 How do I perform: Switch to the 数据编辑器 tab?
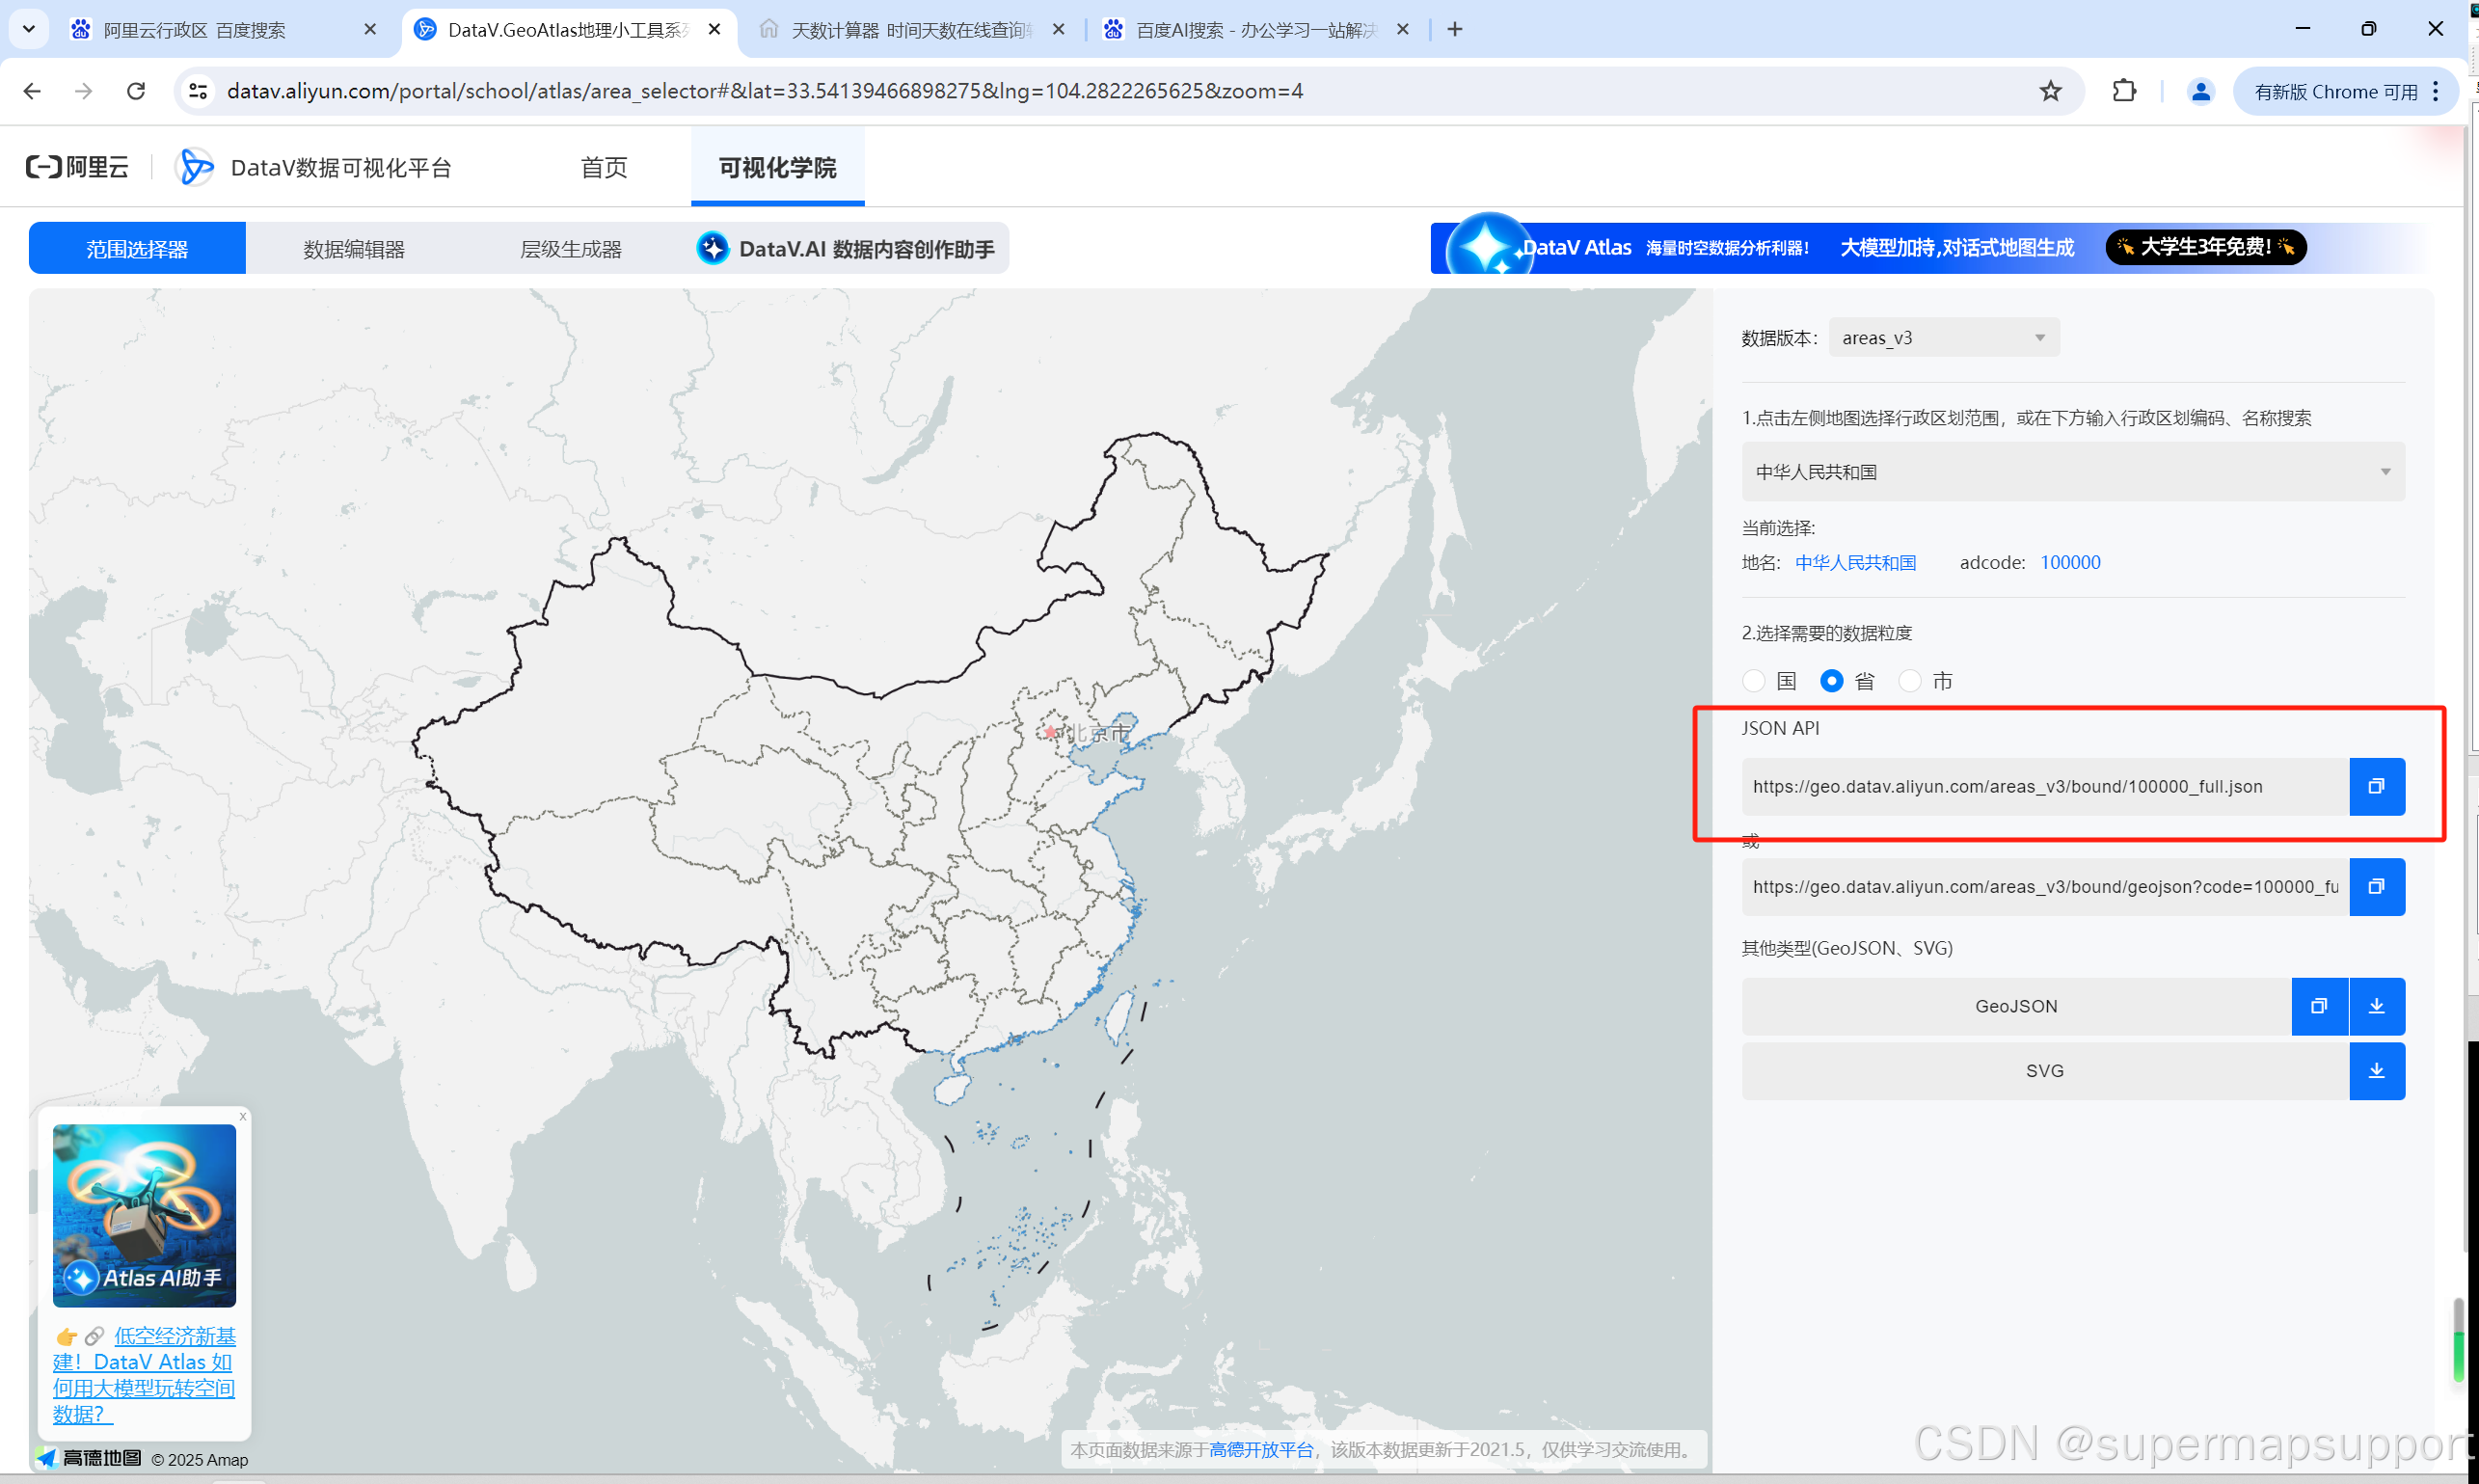(x=354, y=249)
